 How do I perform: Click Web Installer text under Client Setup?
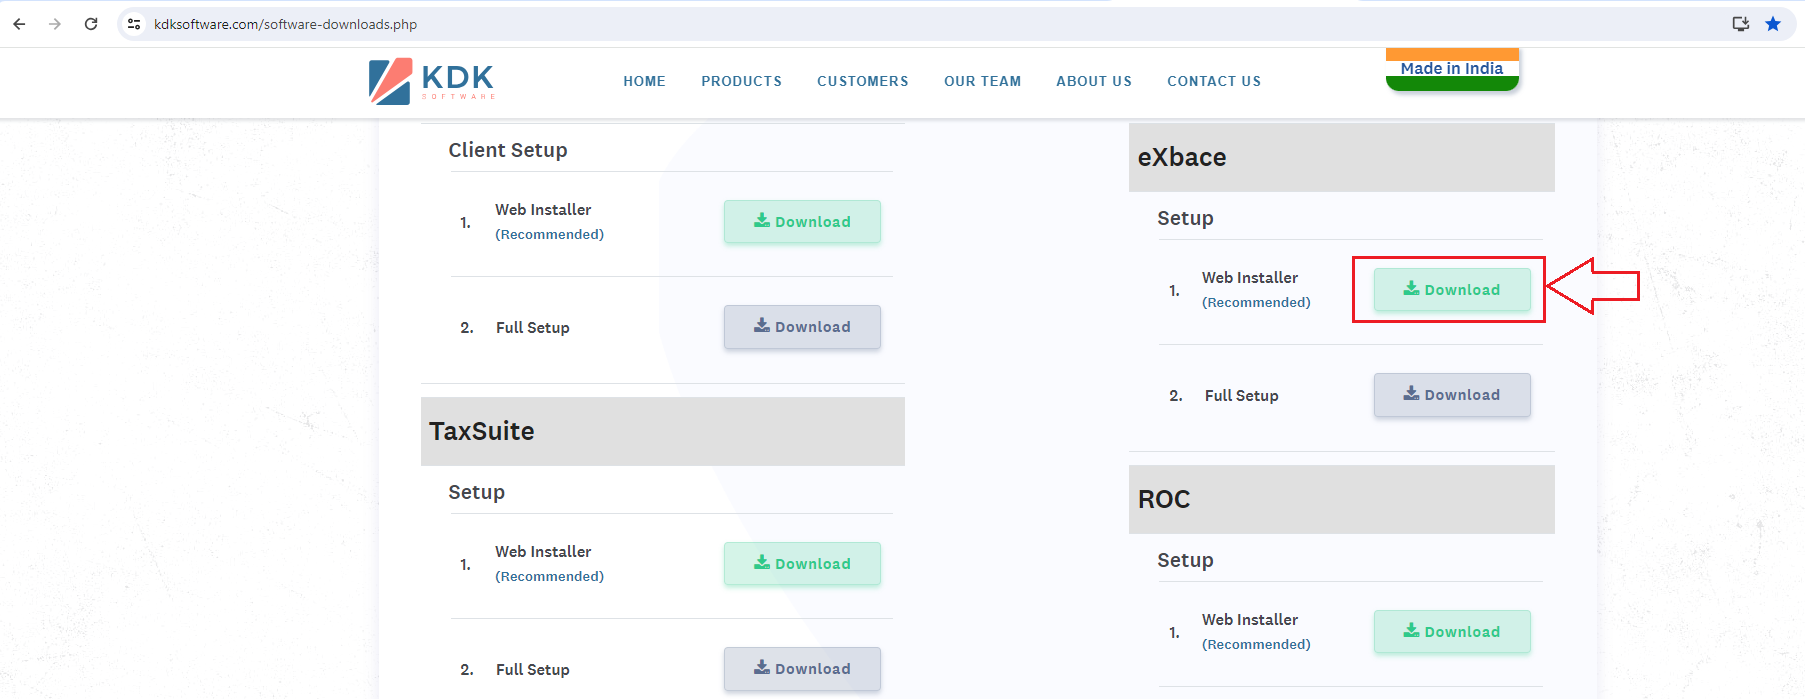coord(543,209)
